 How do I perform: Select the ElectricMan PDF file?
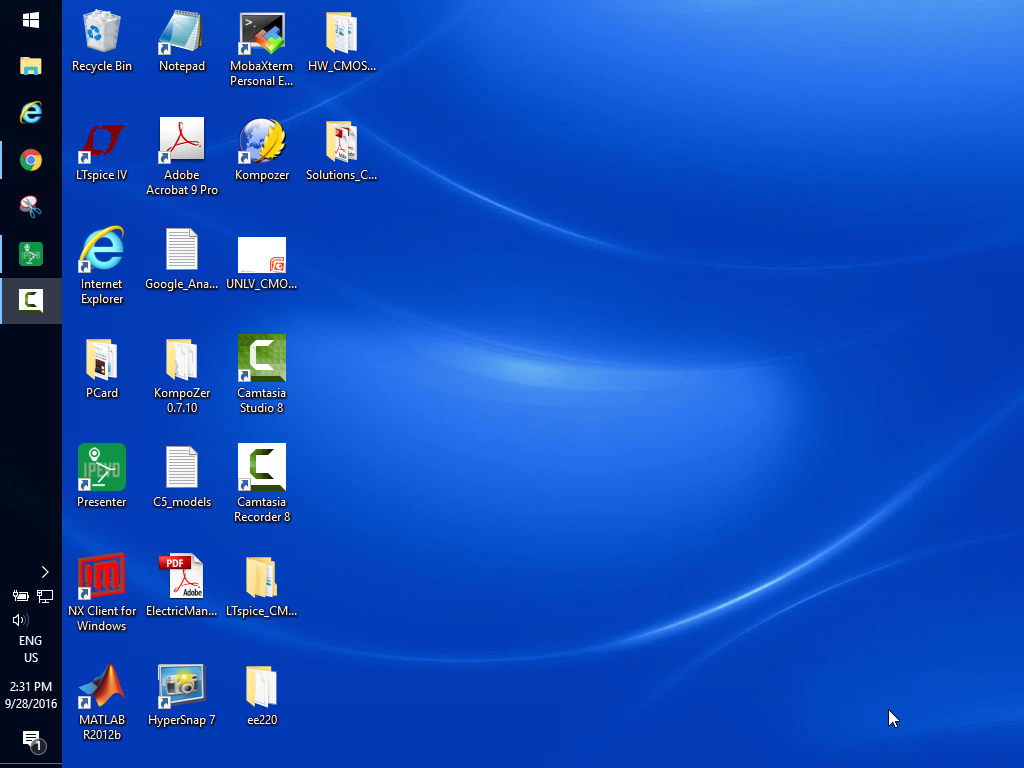pyautogui.click(x=181, y=578)
